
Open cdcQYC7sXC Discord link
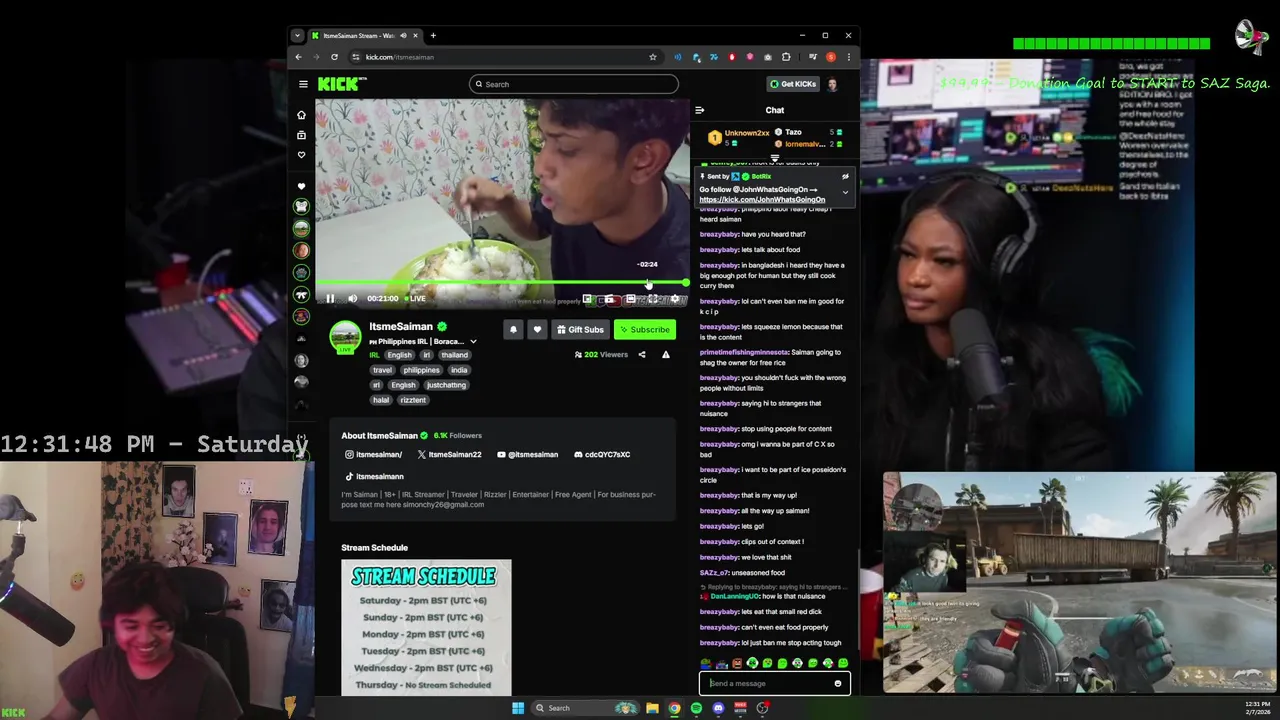(602, 454)
